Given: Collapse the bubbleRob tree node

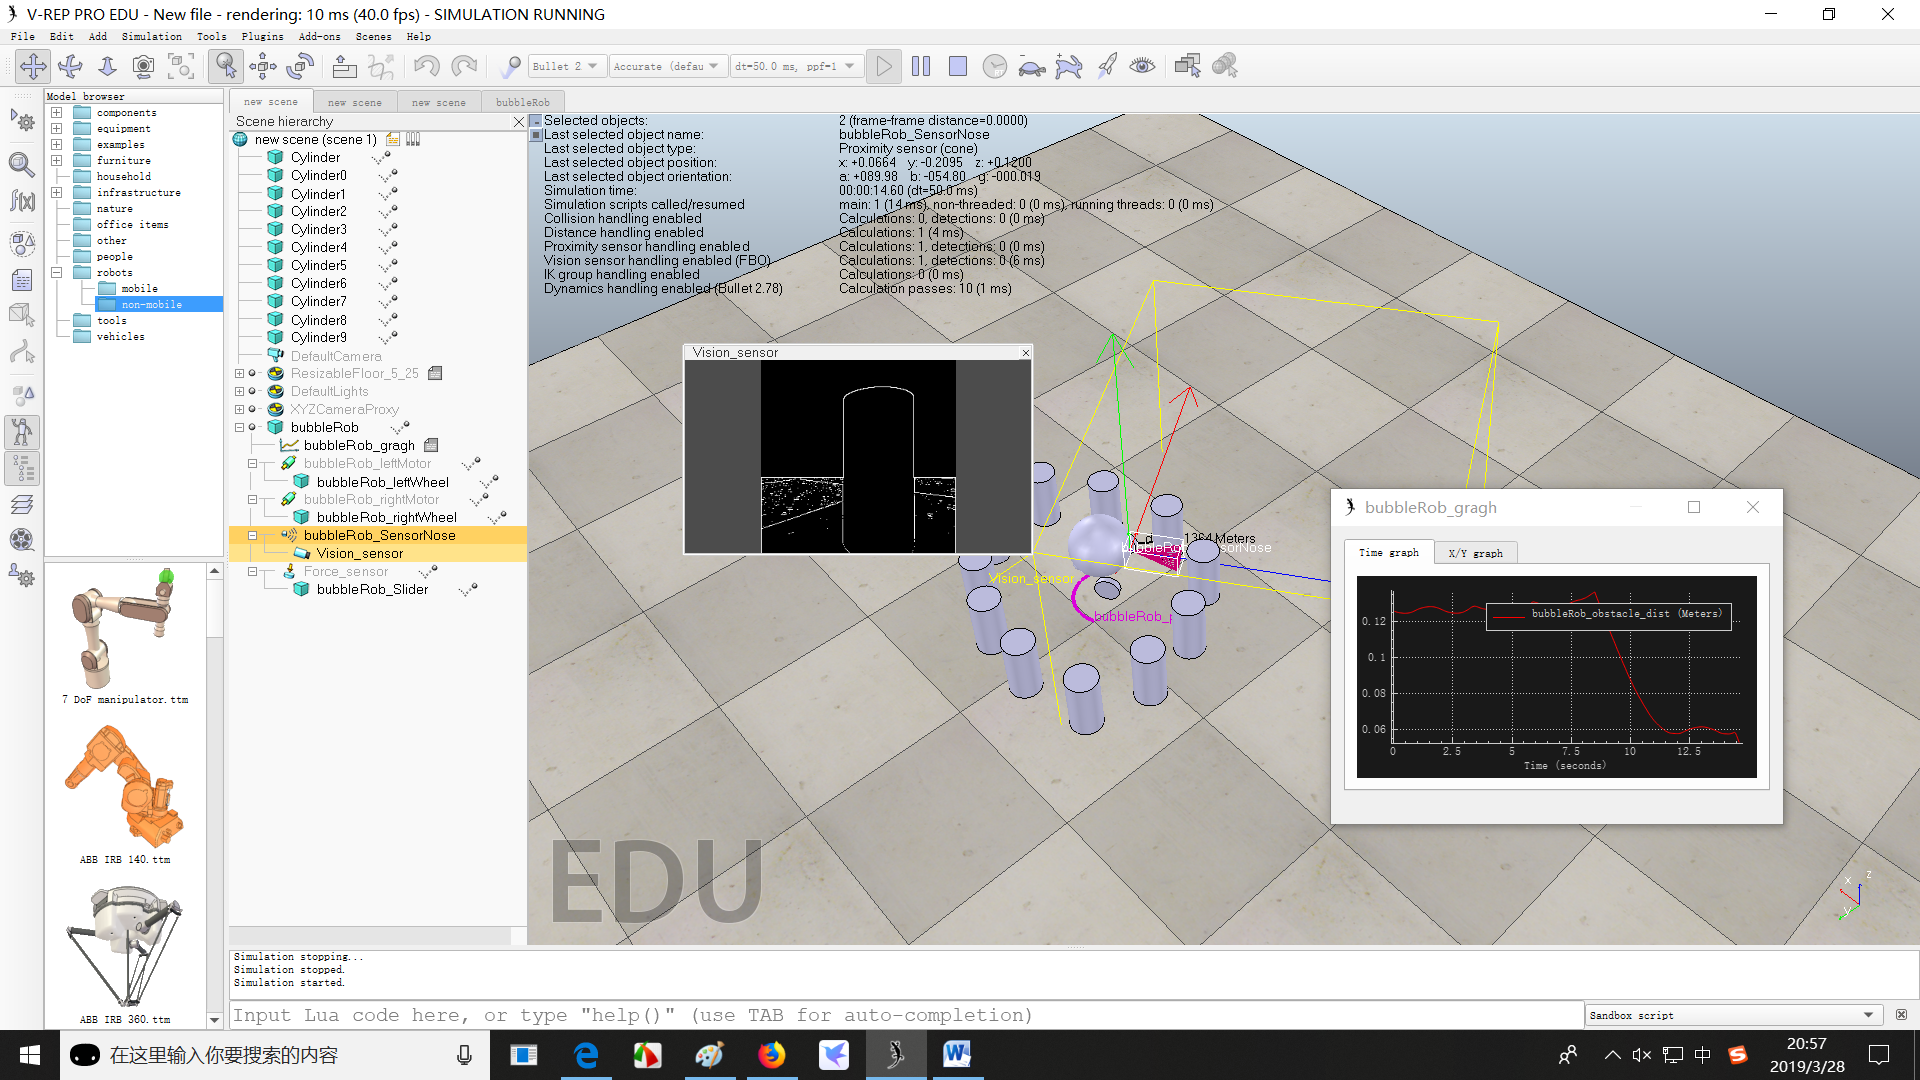Looking at the screenshot, I should pos(239,427).
